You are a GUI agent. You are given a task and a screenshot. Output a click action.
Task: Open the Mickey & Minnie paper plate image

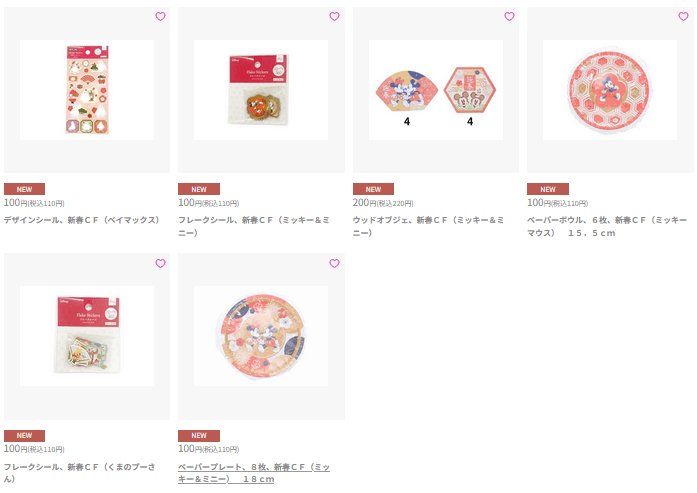pyautogui.click(x=261, y=336)
